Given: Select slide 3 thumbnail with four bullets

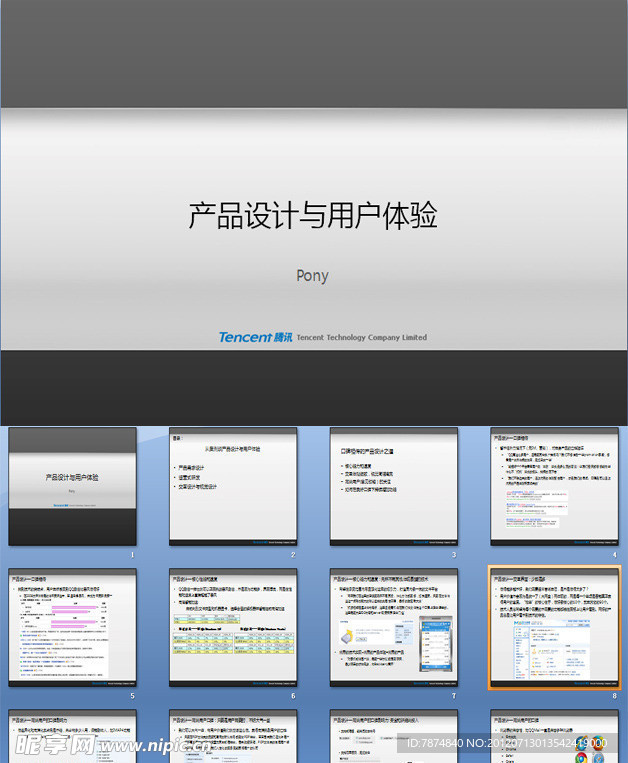Looking at the screenshot, I should (394, 487).
